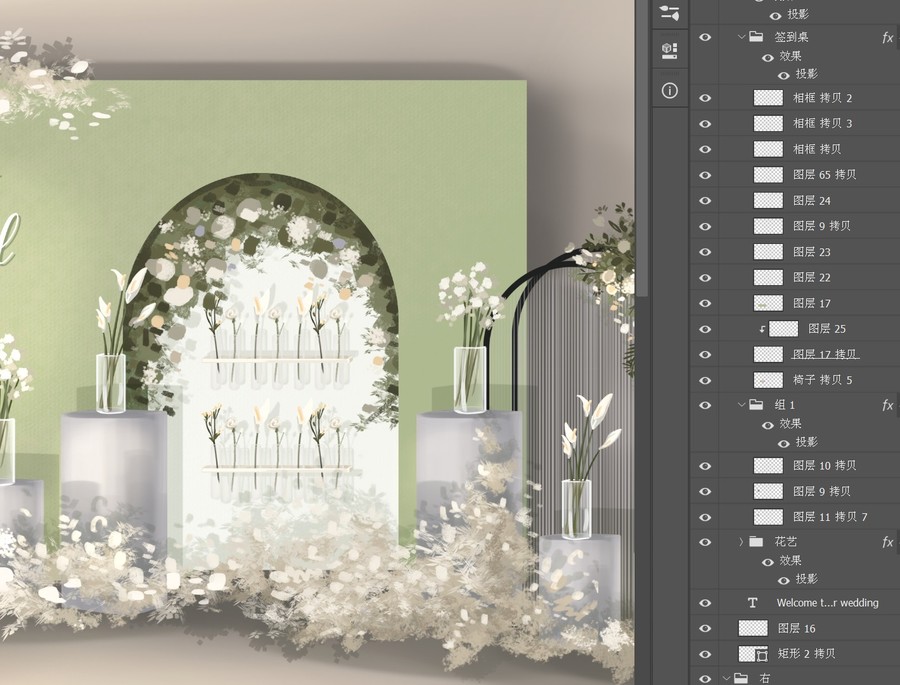The height and width of the screenshot is (685, 900).
Task: Click the folder icon of 花艺 group
Action: pyautogui.click(x=756, y=541)
